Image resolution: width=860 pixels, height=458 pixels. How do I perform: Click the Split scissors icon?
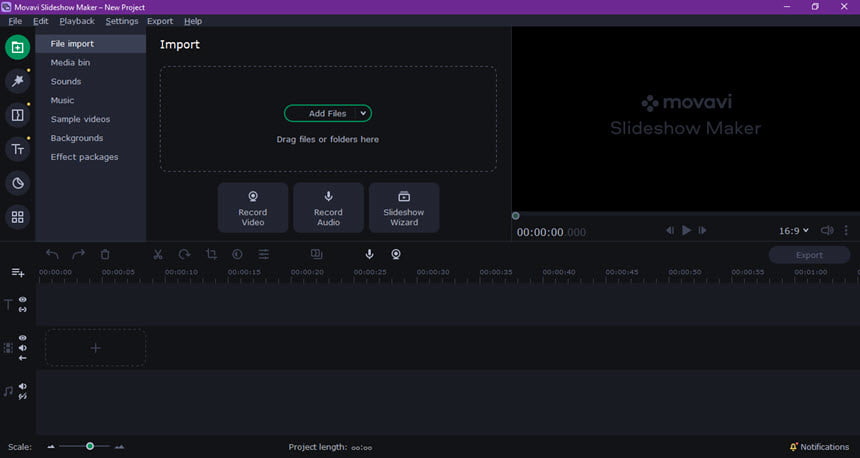158,254
